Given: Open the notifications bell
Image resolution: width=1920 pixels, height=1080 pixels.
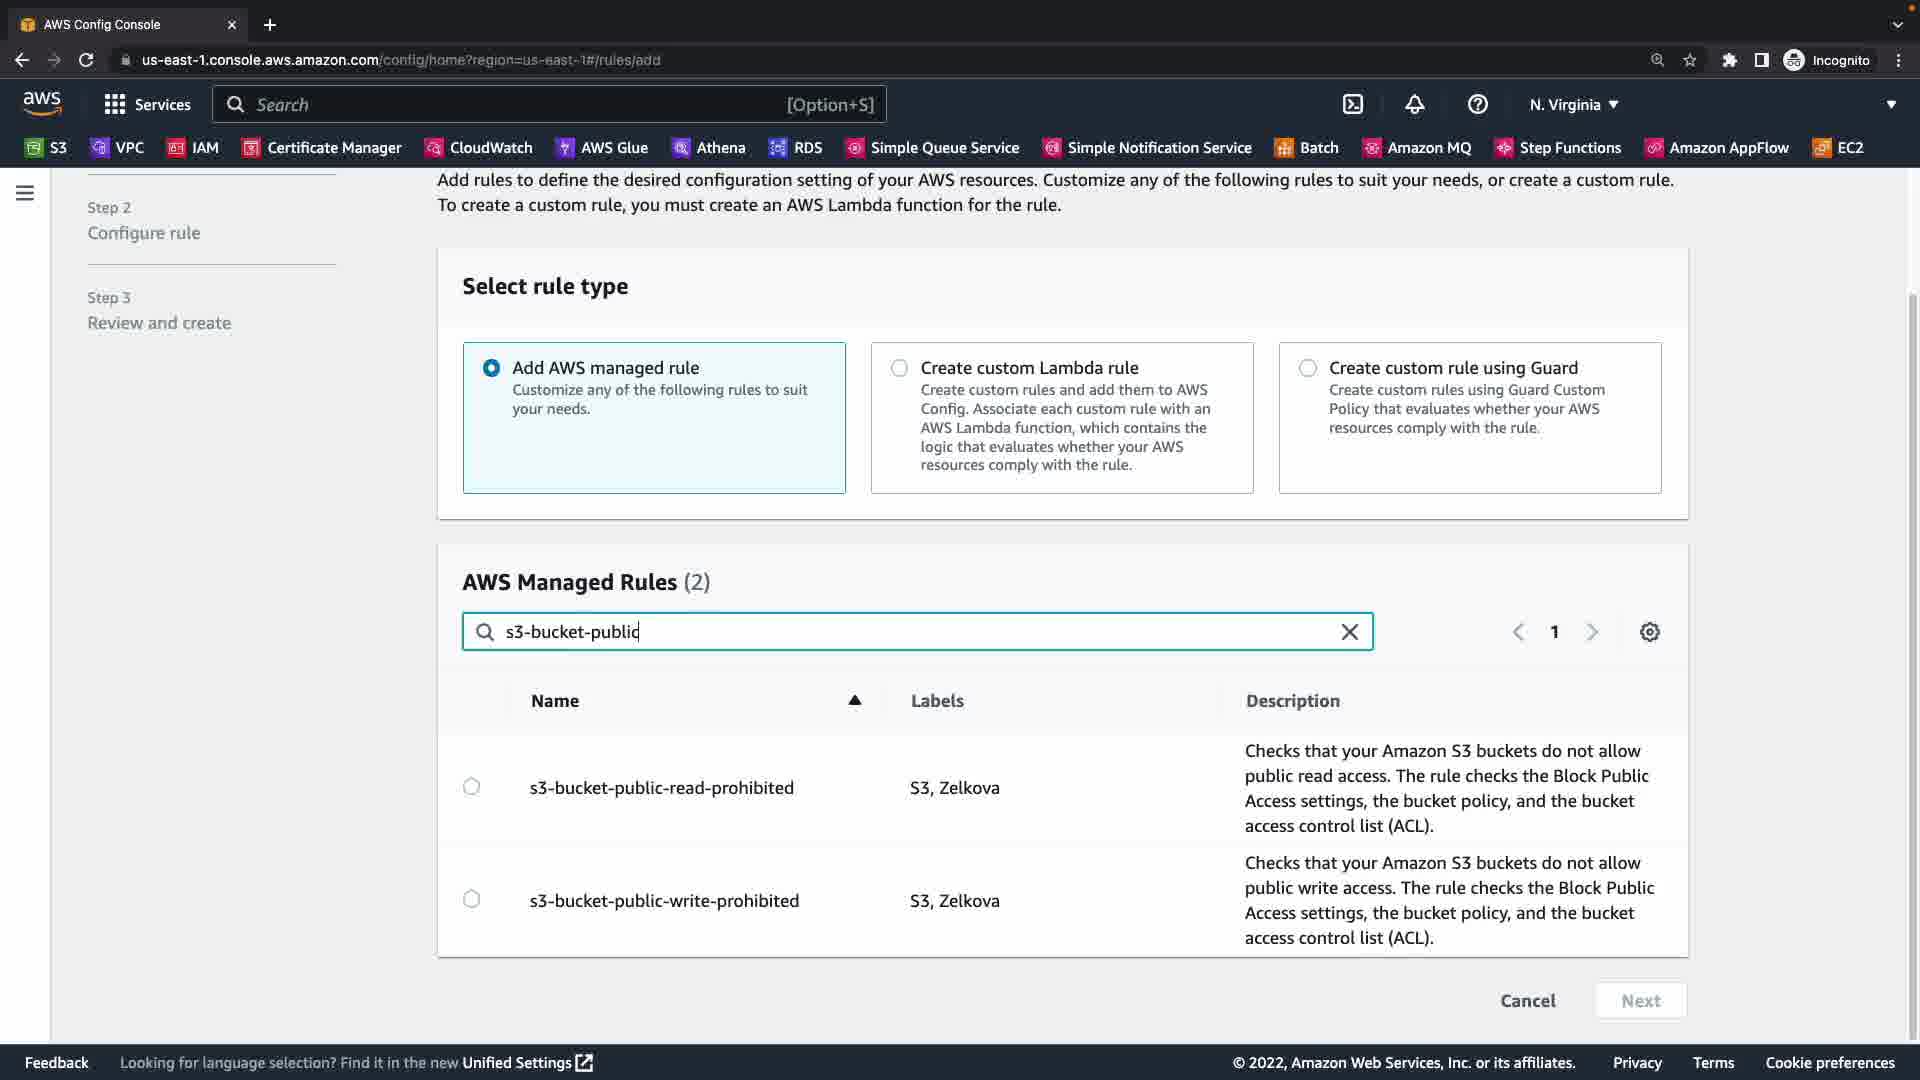Looking at the screenshot, I should point(1414,104).
